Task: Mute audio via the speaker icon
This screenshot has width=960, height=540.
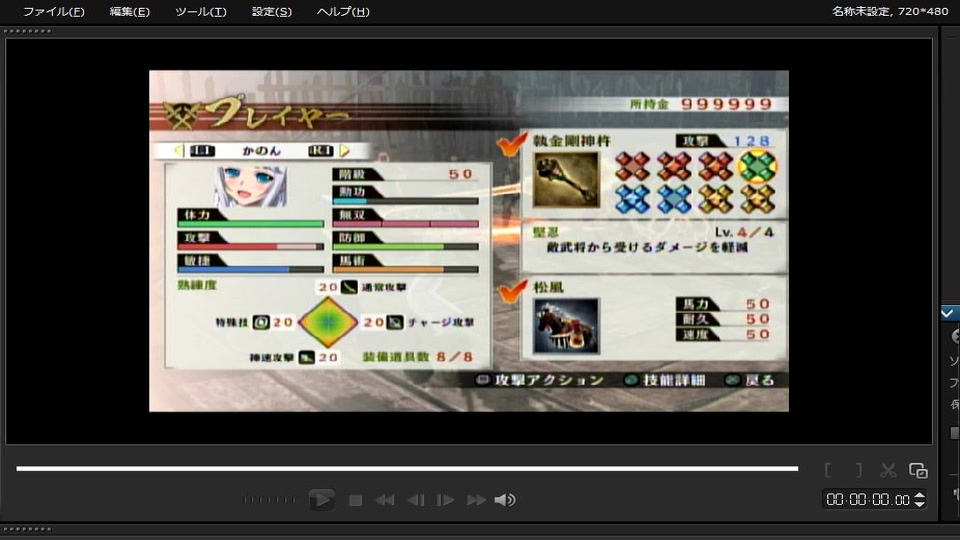Action: [x=504, y=500]
